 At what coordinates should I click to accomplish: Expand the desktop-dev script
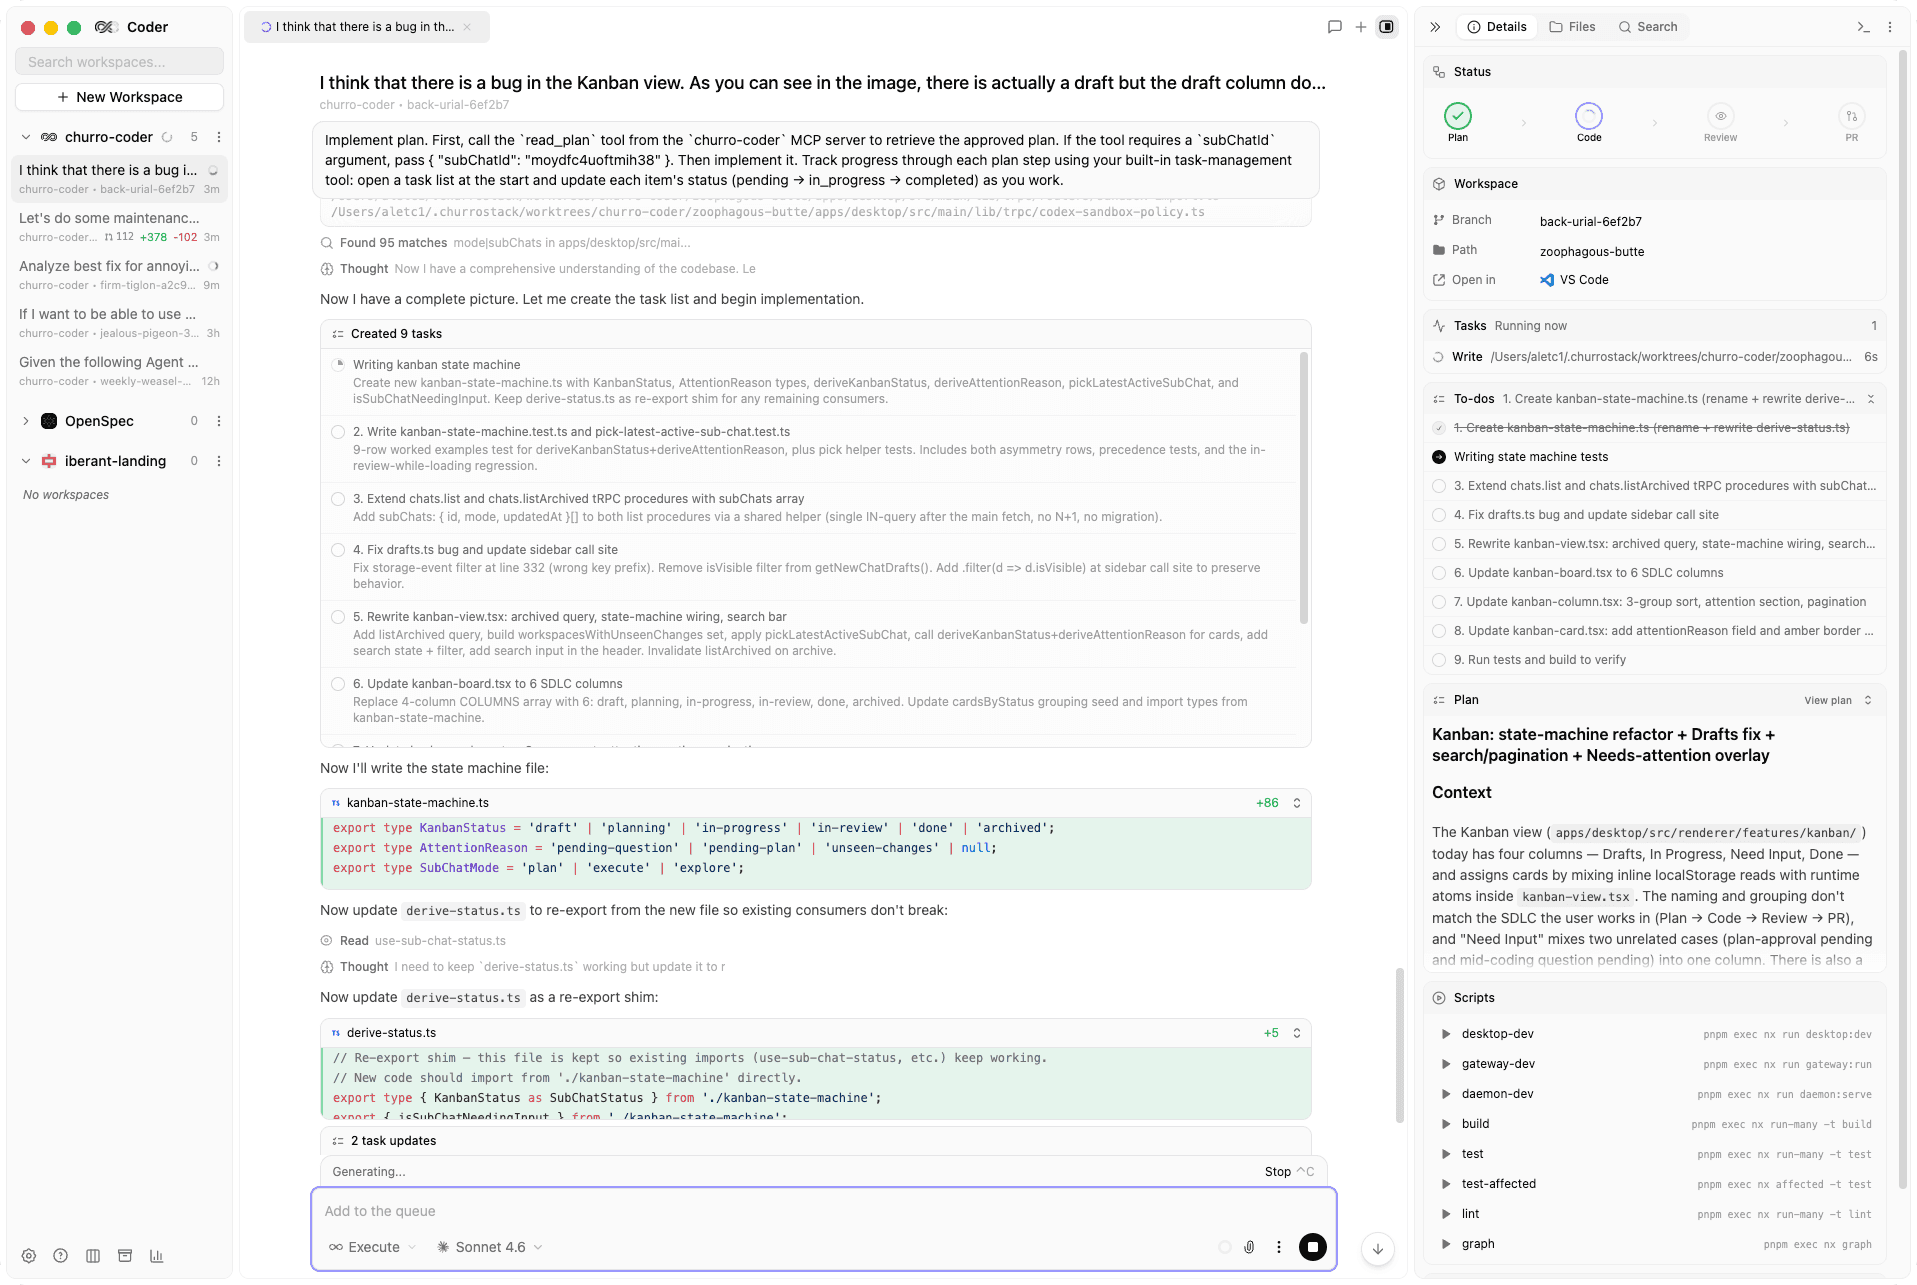[x=1446, y=1034]
